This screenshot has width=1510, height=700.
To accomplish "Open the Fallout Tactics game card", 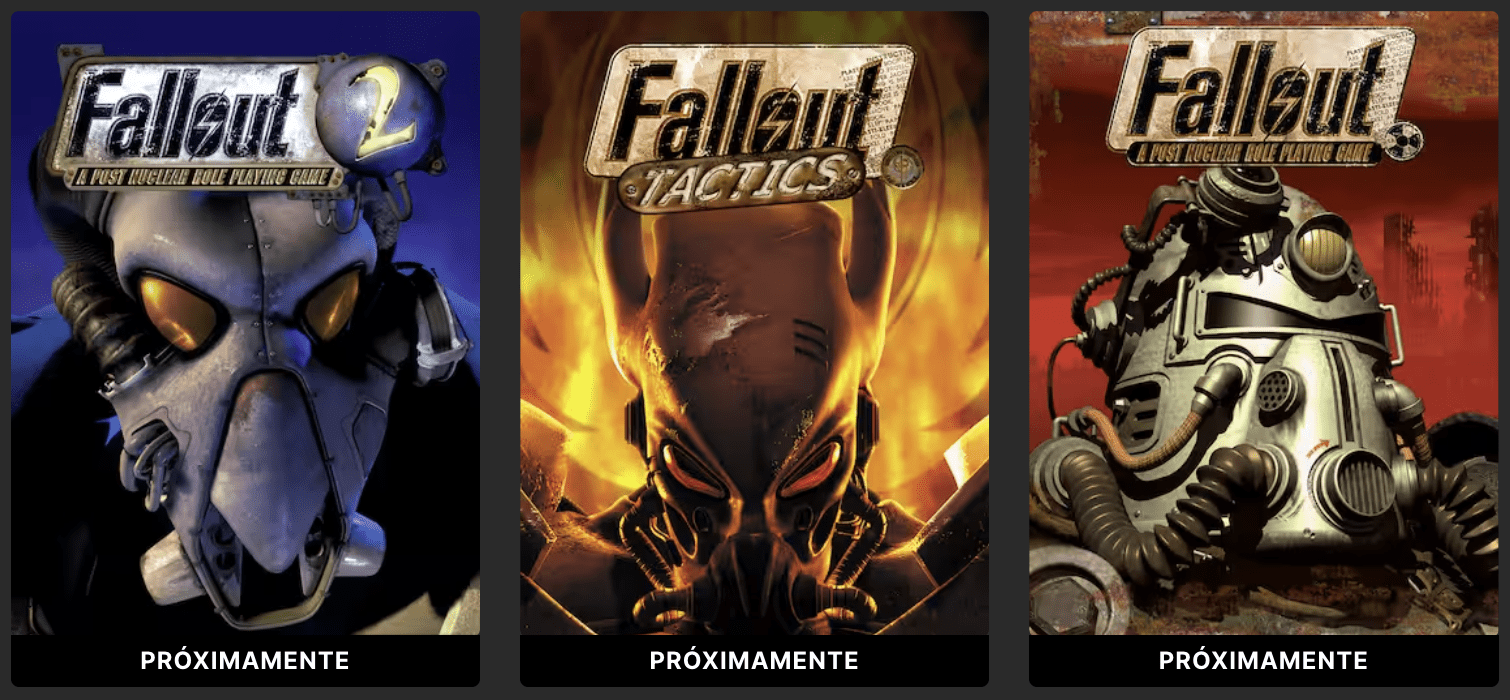I will click(754, 348).
